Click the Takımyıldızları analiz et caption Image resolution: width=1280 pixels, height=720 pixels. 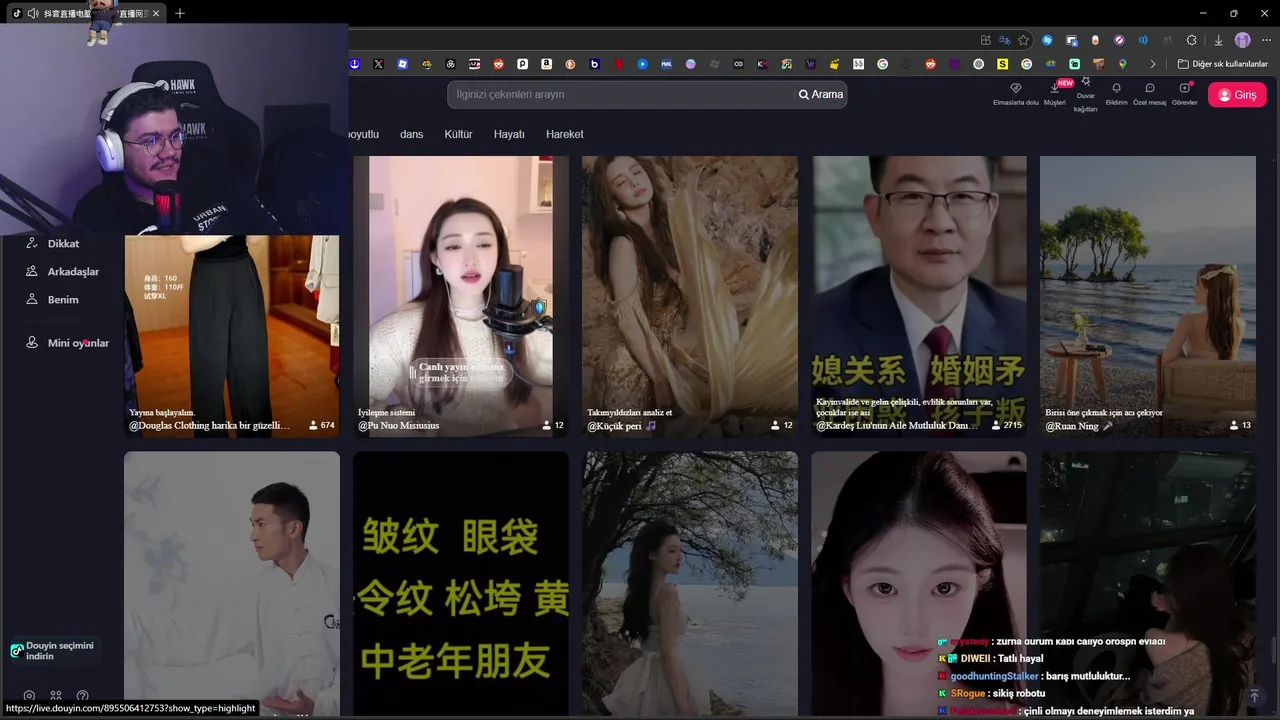point(629,412)
